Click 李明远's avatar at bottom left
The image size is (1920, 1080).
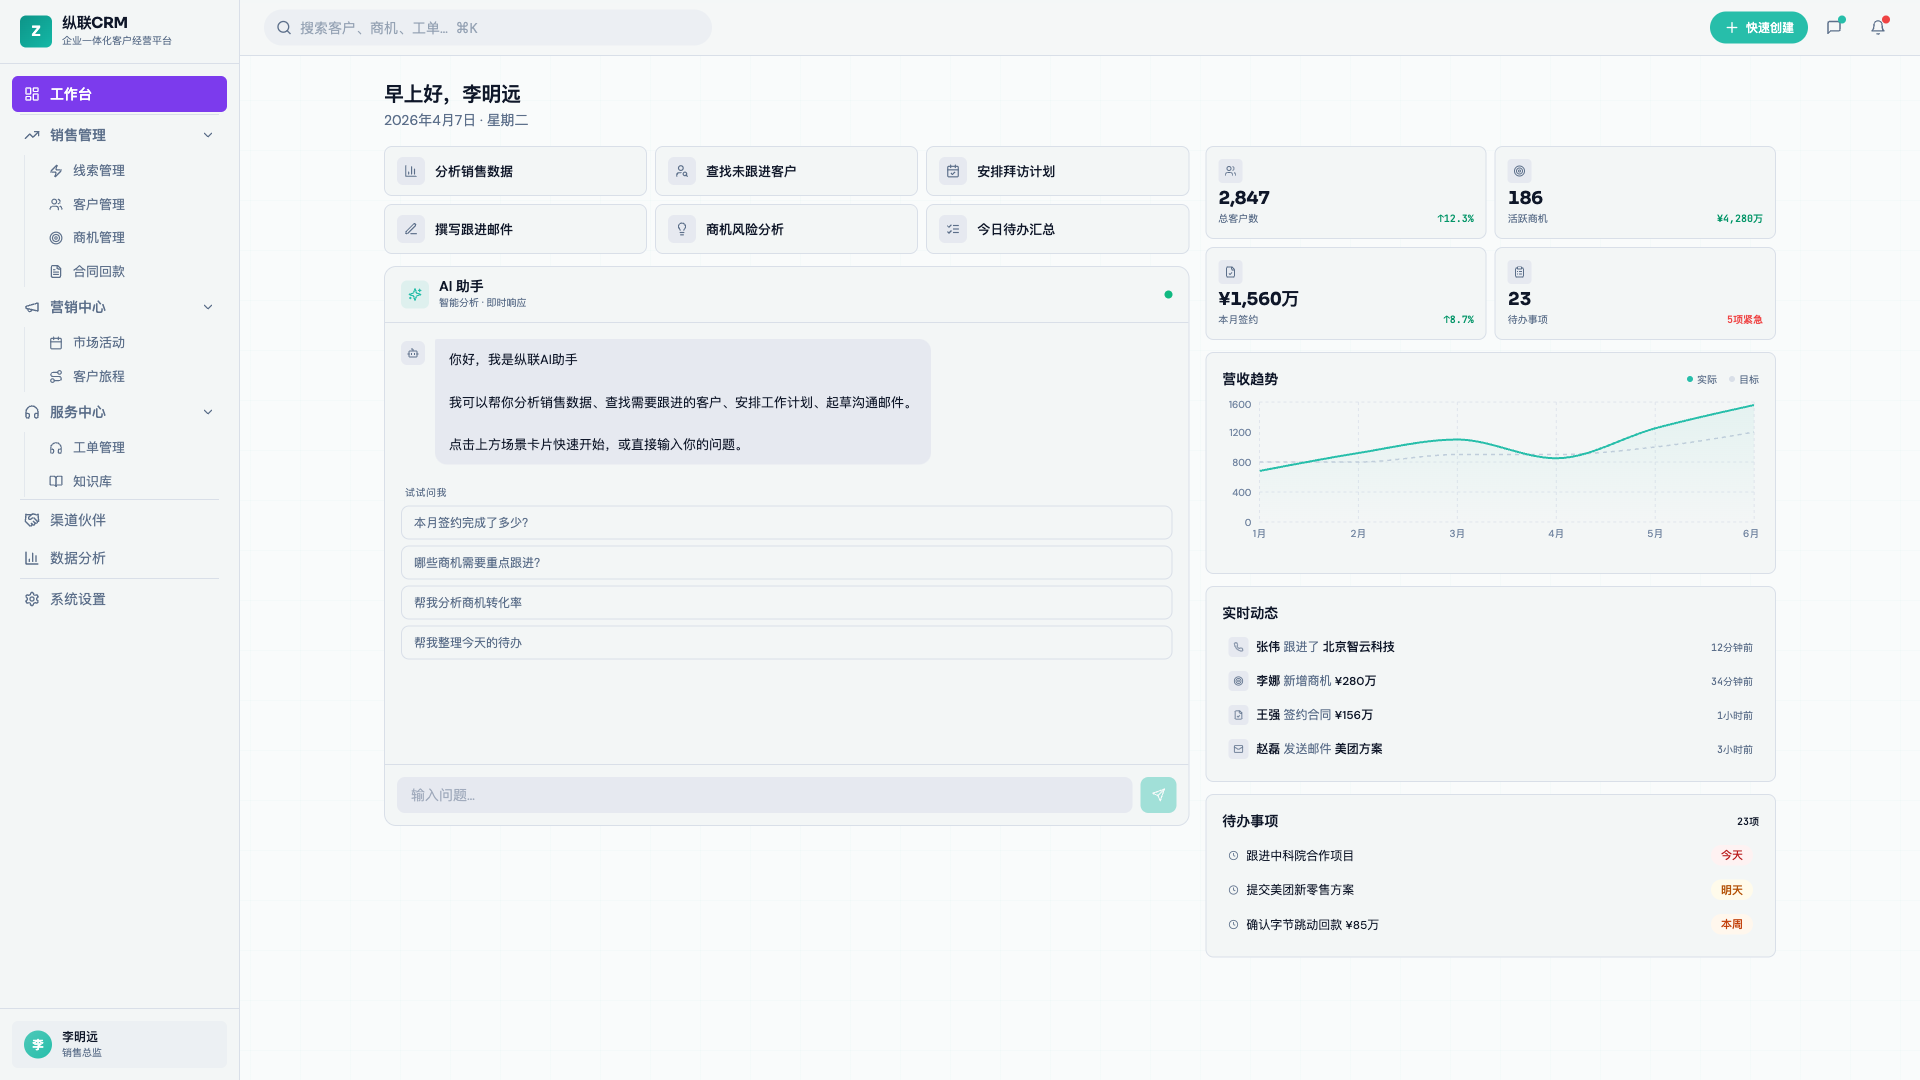pos(37,1044)
